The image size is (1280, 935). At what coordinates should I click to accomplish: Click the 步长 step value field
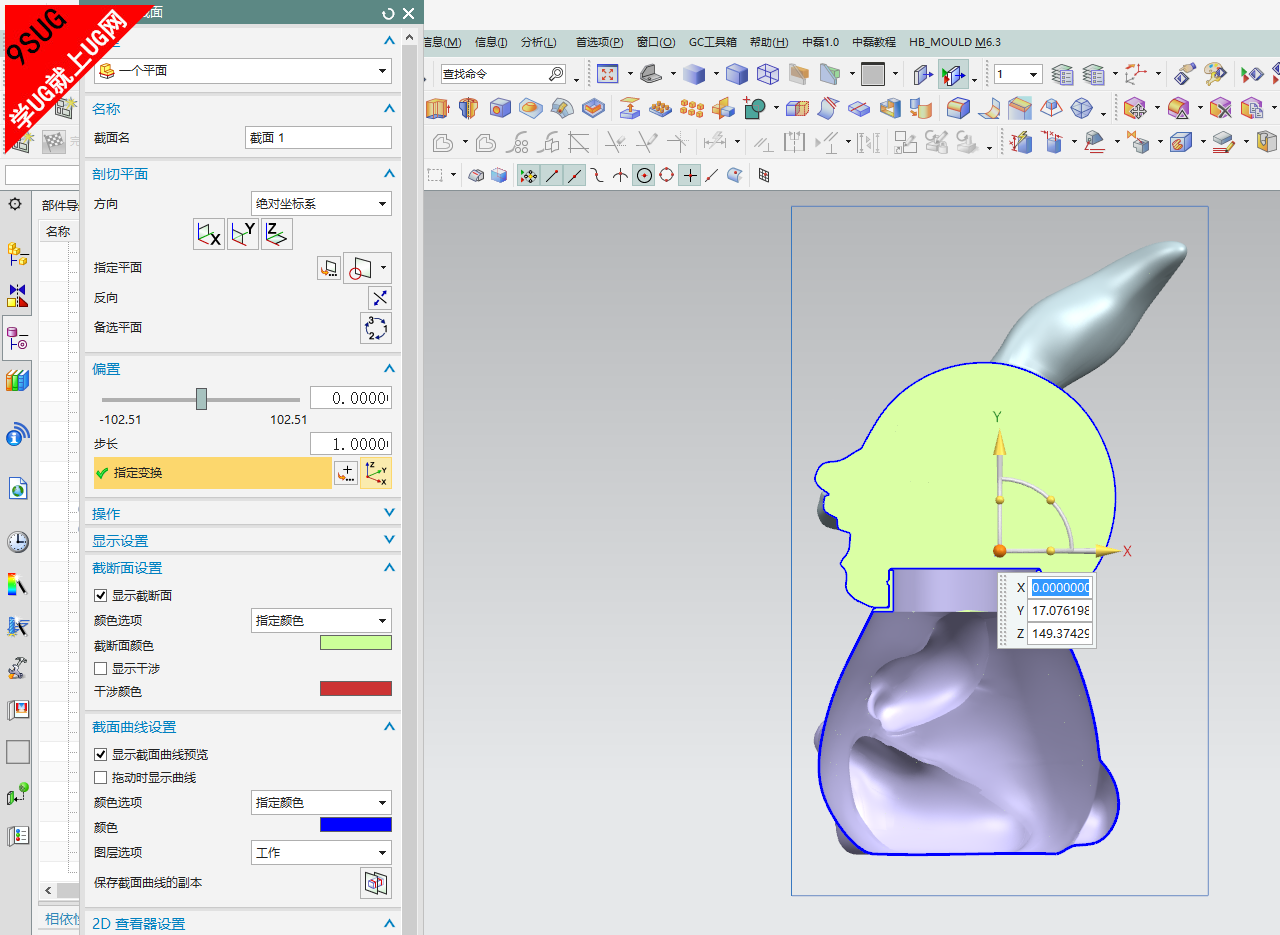[x=351, y=444]
